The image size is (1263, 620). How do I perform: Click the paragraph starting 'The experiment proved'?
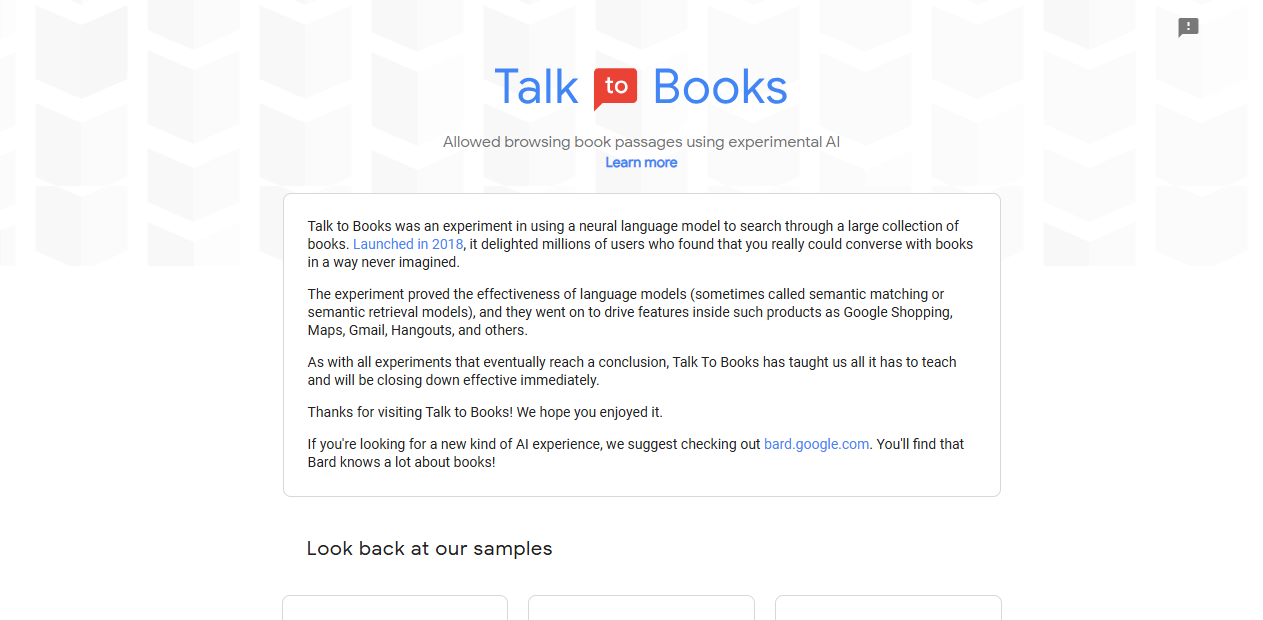coord(630,312)
